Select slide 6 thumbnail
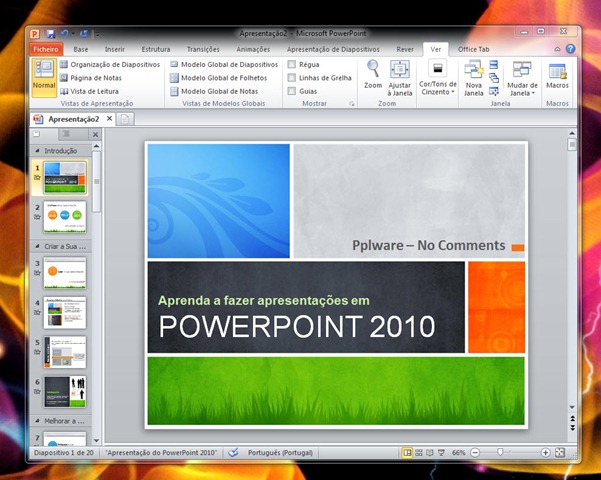The height and width of the screenshot is (480, 601). coord(65,391)
